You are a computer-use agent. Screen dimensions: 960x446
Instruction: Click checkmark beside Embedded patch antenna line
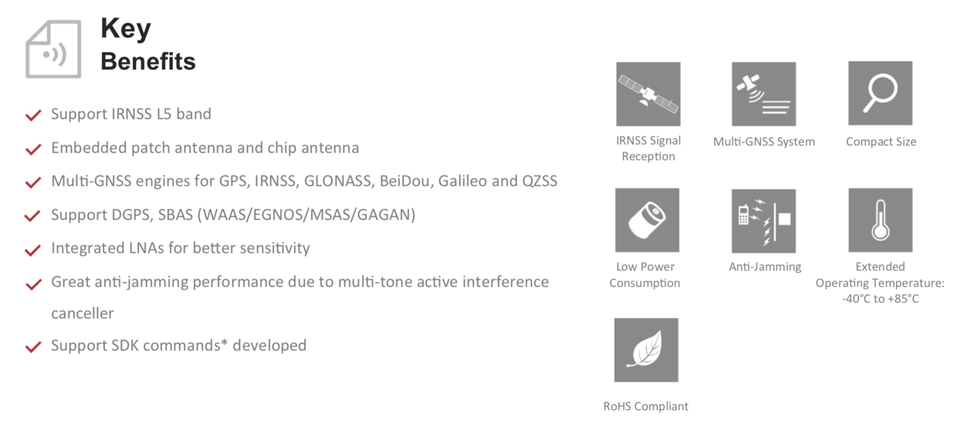33,150
